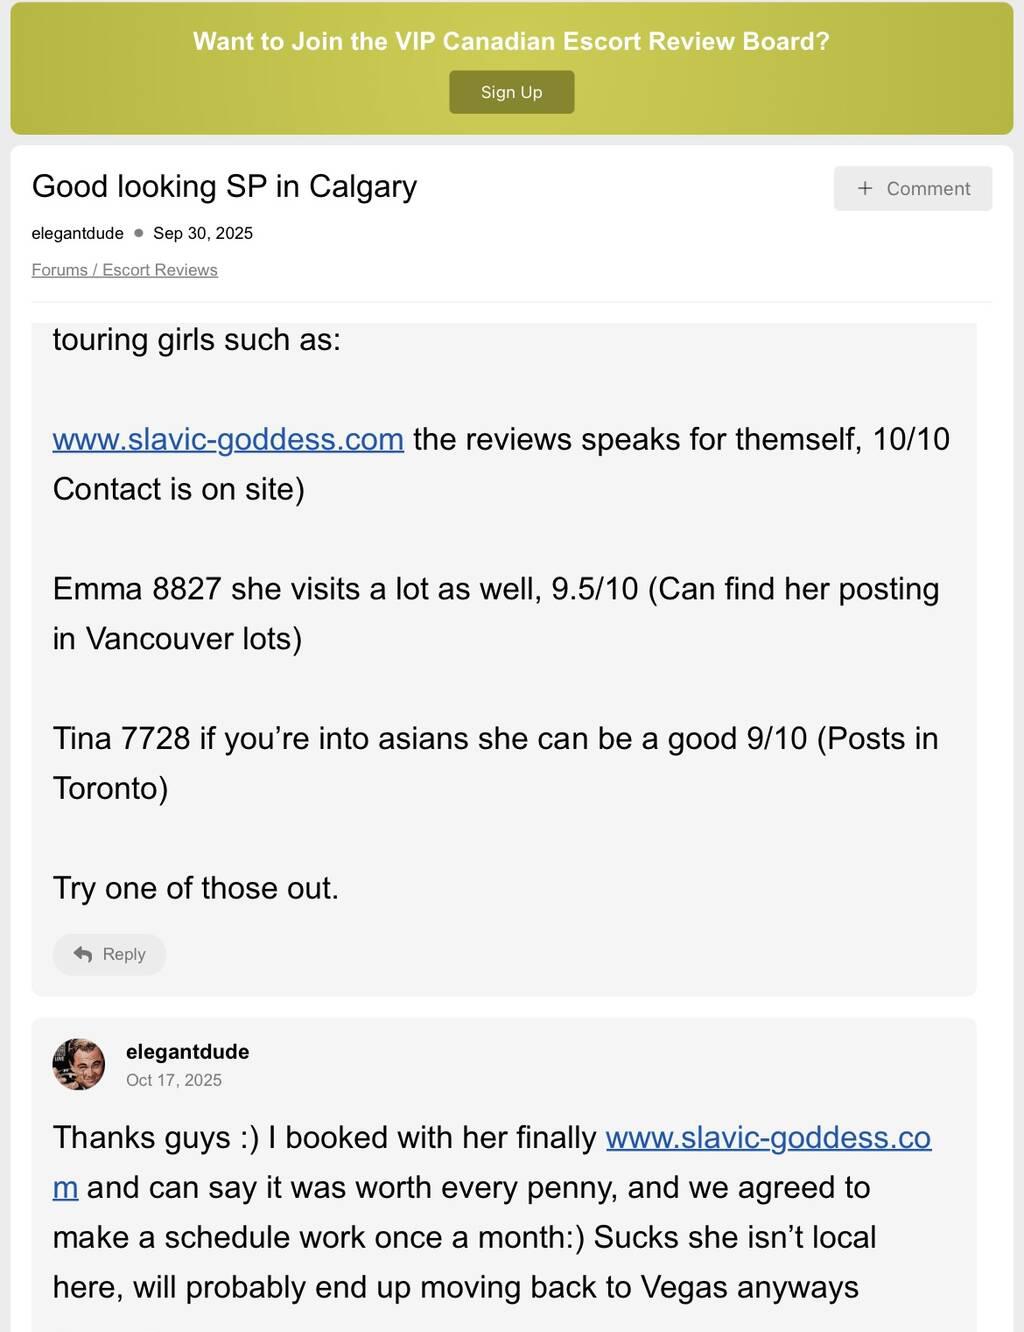Follow the slavic-goddess link in elegantdude's reply
1024x1332 pixels.
(x=767, y=1138)
